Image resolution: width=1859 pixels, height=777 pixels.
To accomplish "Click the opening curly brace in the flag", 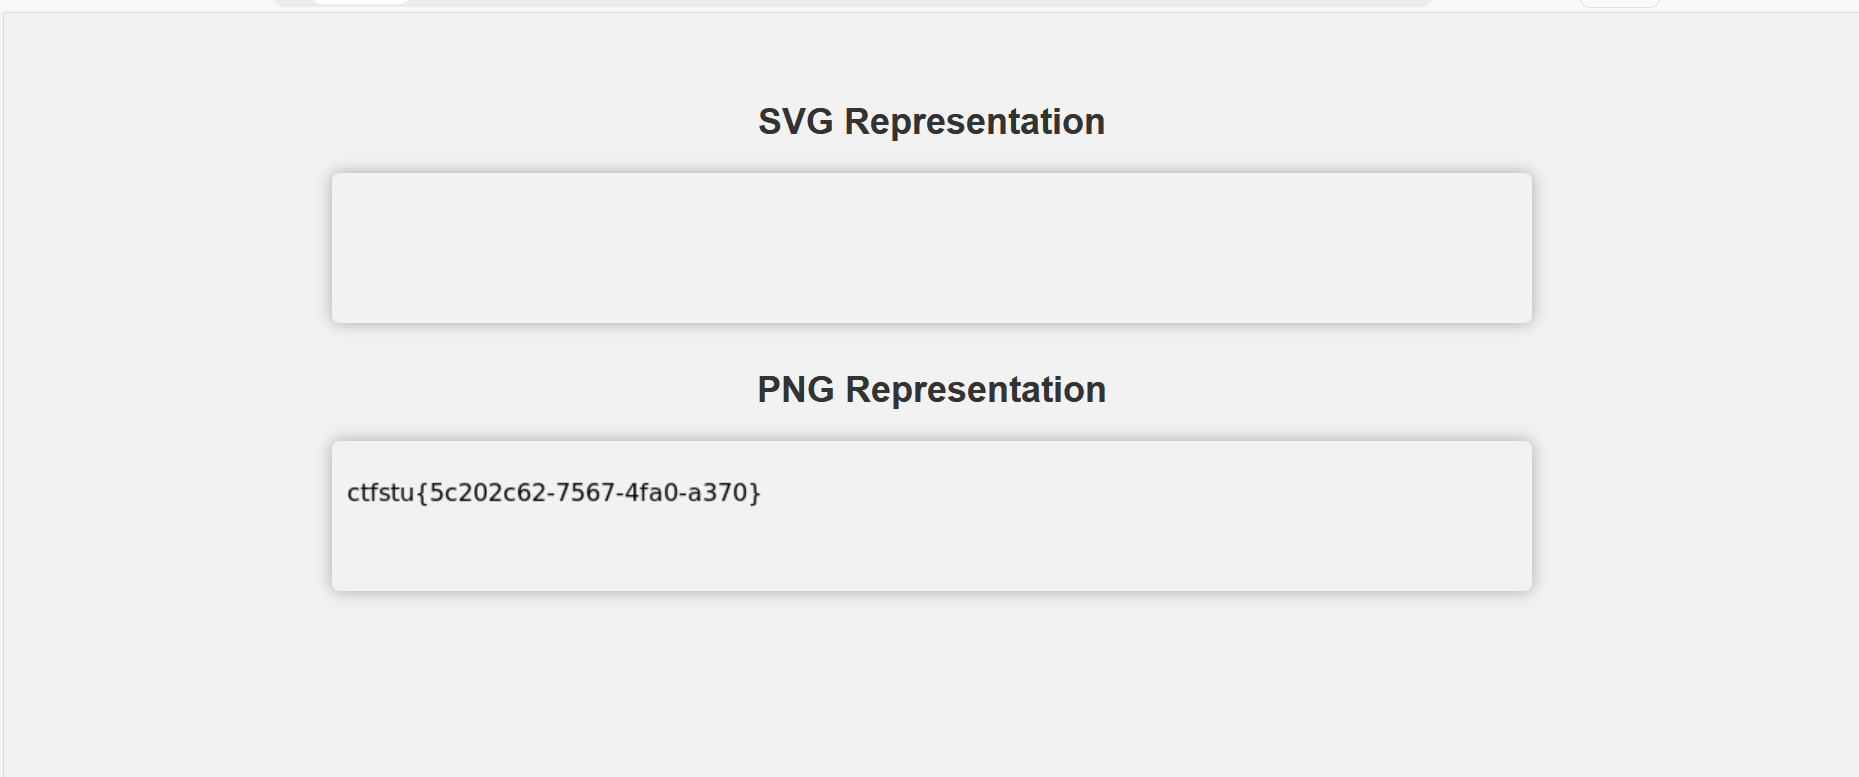I will (x=422, y=493).
